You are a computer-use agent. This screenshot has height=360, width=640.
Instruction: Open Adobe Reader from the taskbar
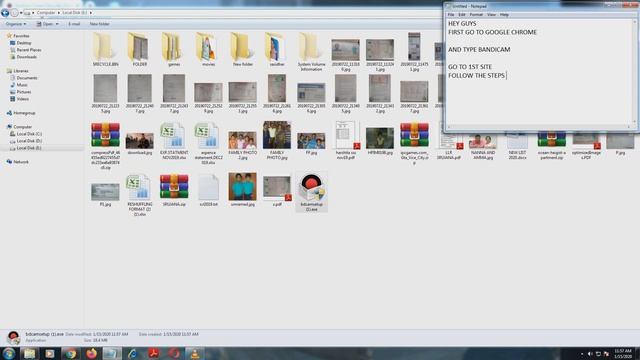[153, 353]
